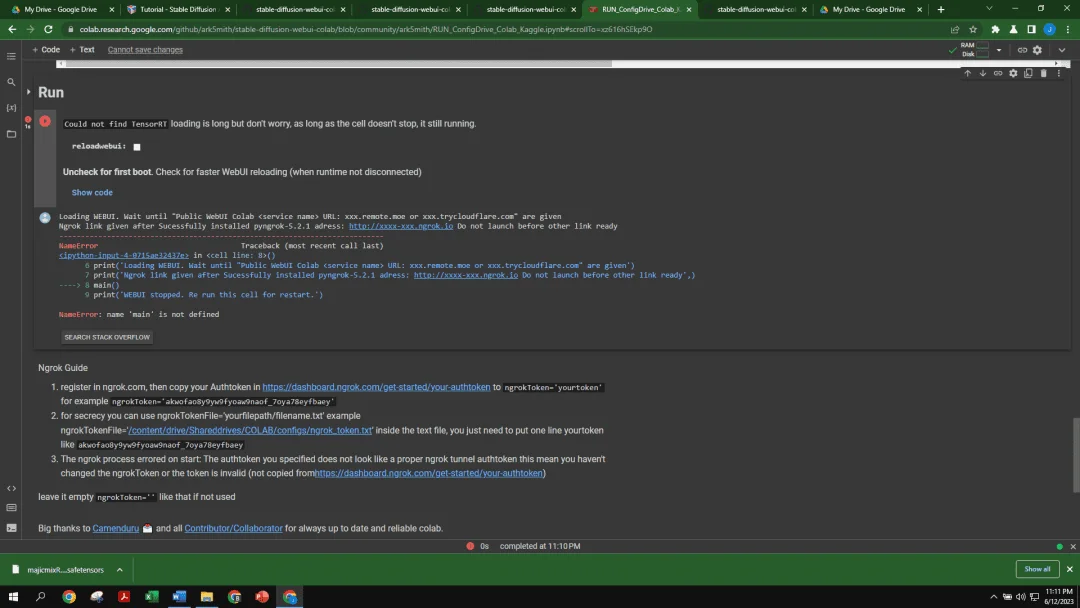Reload the page with refresh icon

pos(48,30)
